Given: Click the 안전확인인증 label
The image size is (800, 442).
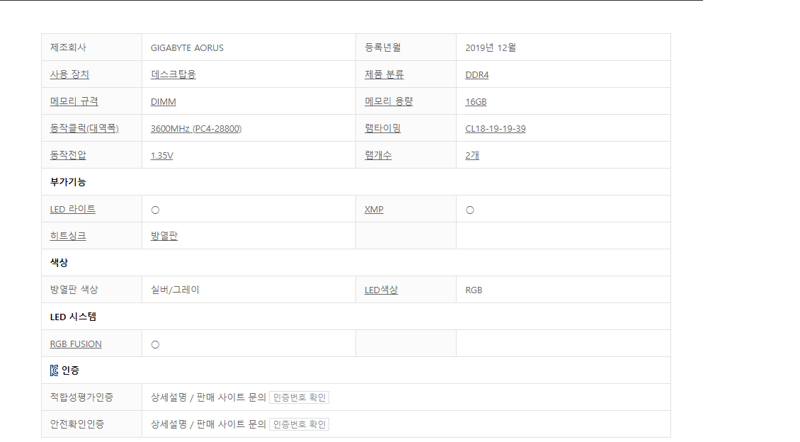Looking at the screenshot, I should point(77,424).
